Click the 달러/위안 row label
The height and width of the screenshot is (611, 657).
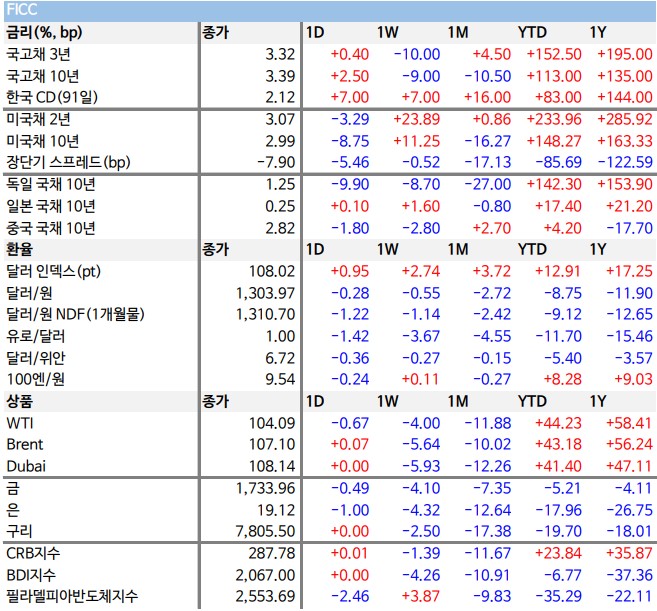(x=36, y=358)
